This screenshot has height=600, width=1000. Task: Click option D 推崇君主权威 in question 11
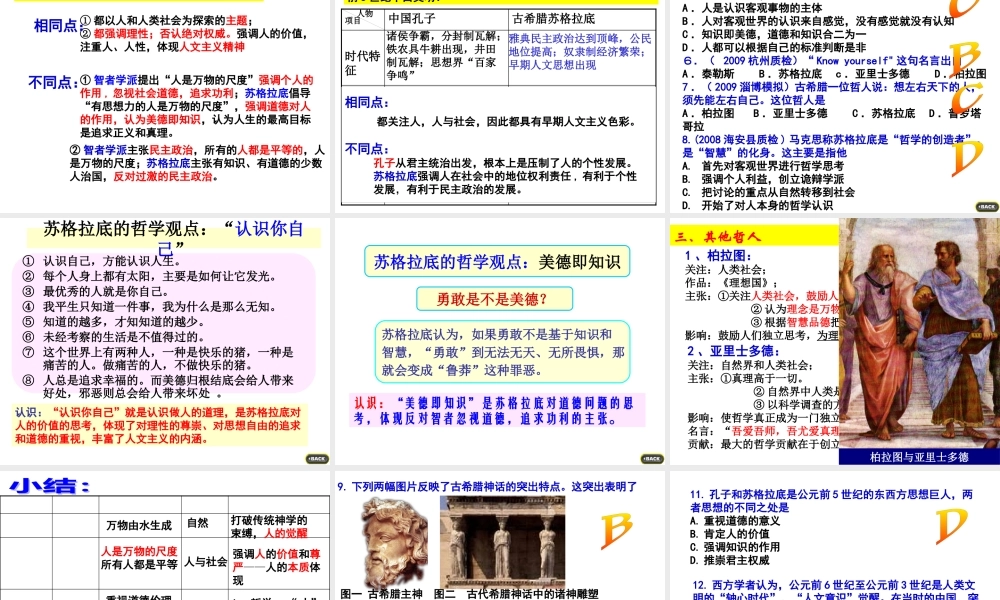[x=730, y=560]
